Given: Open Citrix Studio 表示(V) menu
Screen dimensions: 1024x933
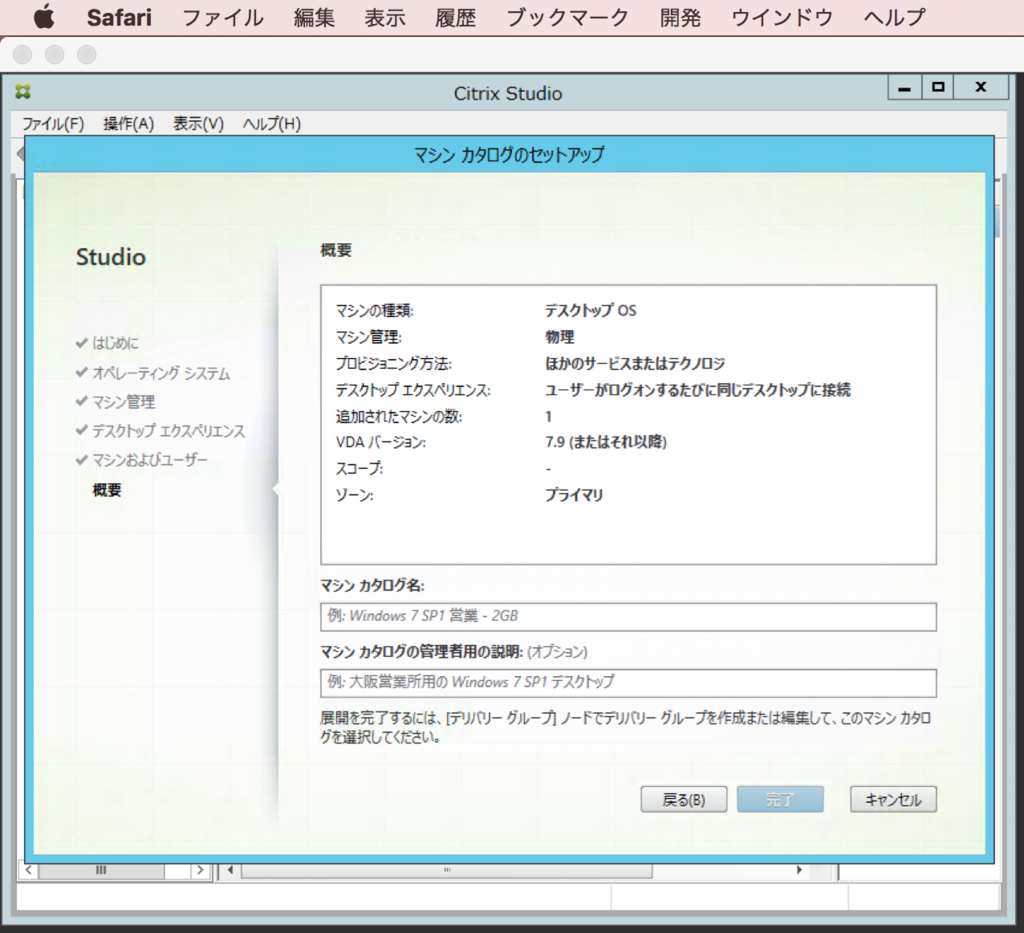Looking at the screenshot, I should (x=199, y=123).
